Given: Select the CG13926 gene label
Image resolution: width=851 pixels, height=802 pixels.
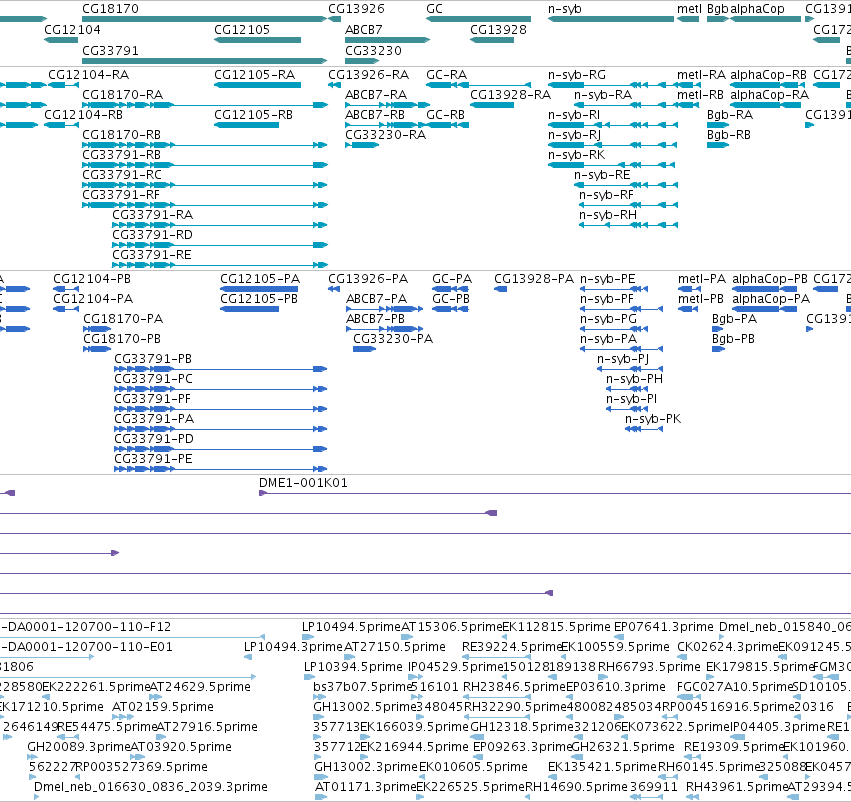Looking at the screenshot, I should 356,9.
